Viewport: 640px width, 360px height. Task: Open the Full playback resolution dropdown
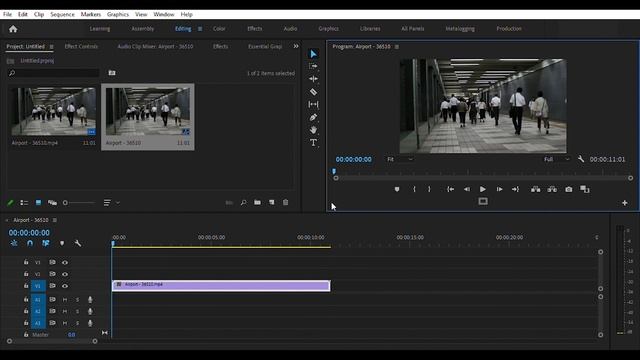pyautogui.click(x=557, y=159)
